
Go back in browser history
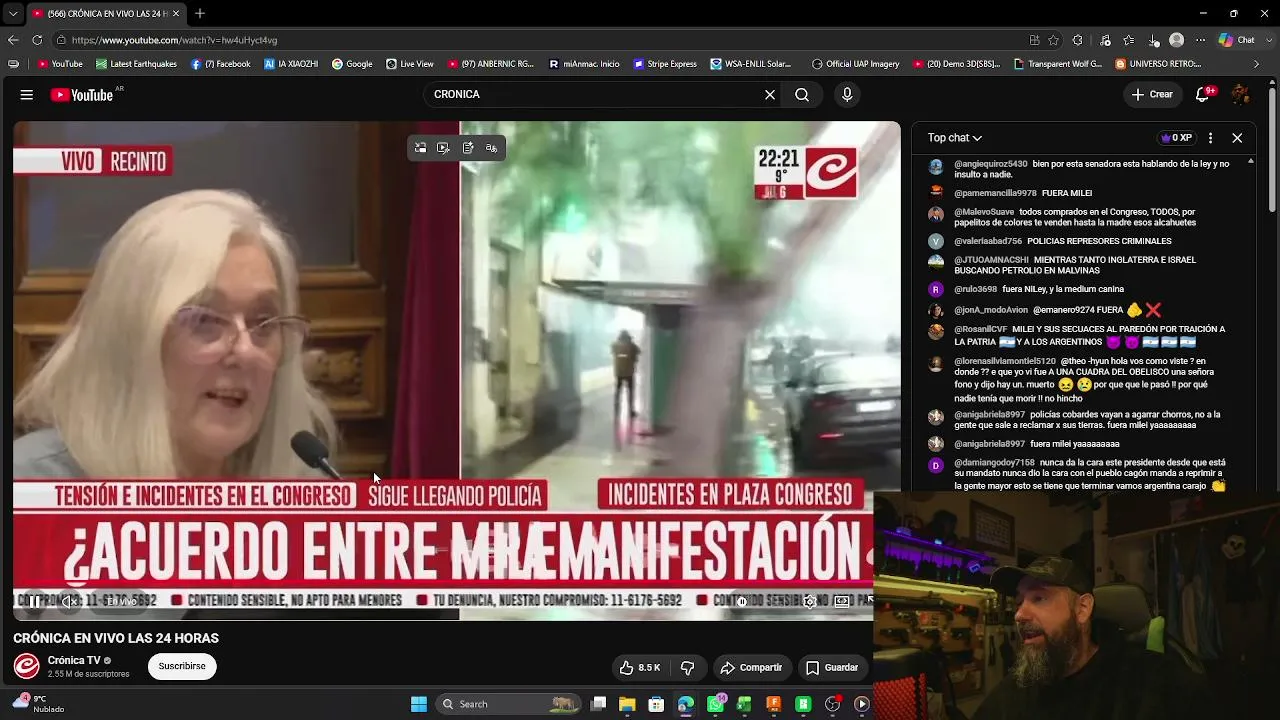pyautogui.click(x=13, y=40)
